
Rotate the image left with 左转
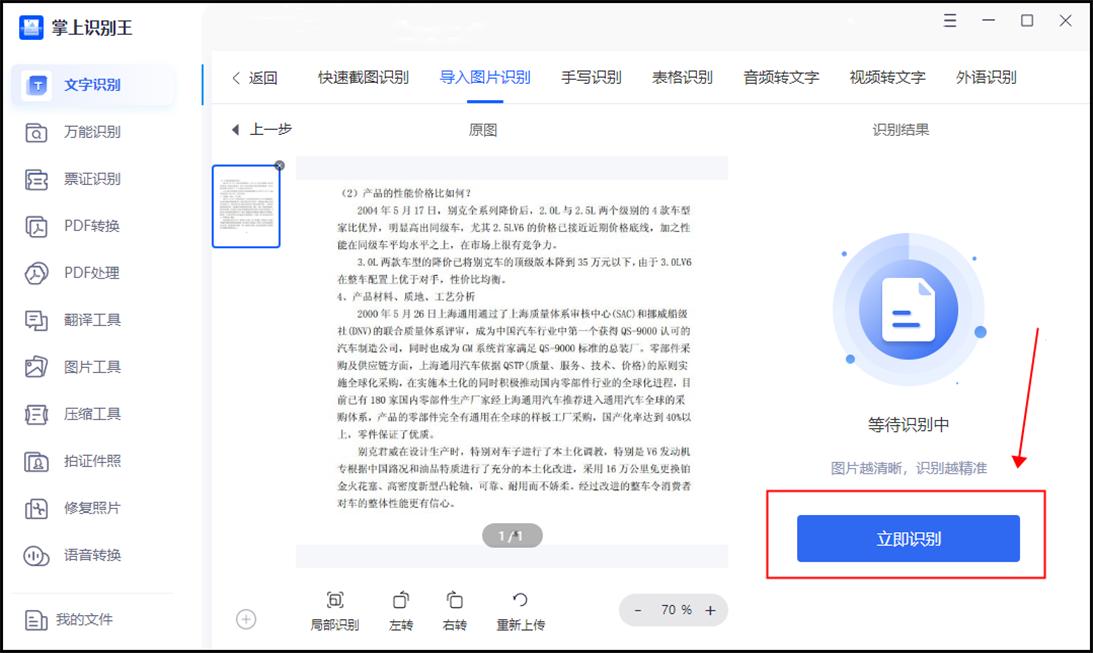pyautogui.click(x=400, y=610)
